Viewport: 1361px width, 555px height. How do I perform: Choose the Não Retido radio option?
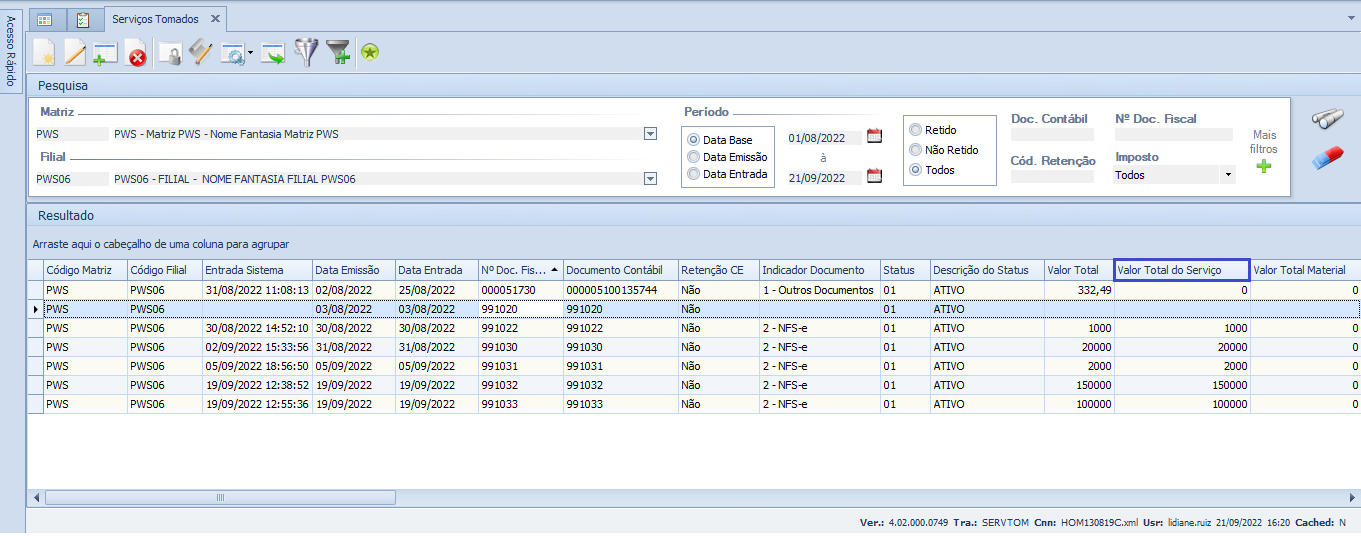pos(915,150)
